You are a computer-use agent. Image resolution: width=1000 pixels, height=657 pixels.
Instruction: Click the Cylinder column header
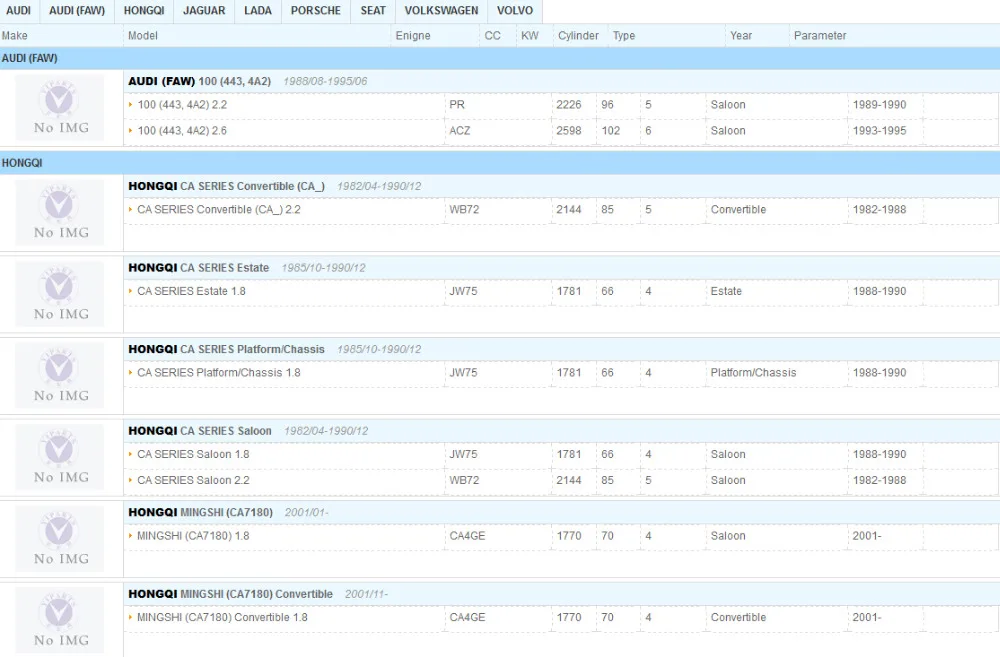tap(578, 36)
